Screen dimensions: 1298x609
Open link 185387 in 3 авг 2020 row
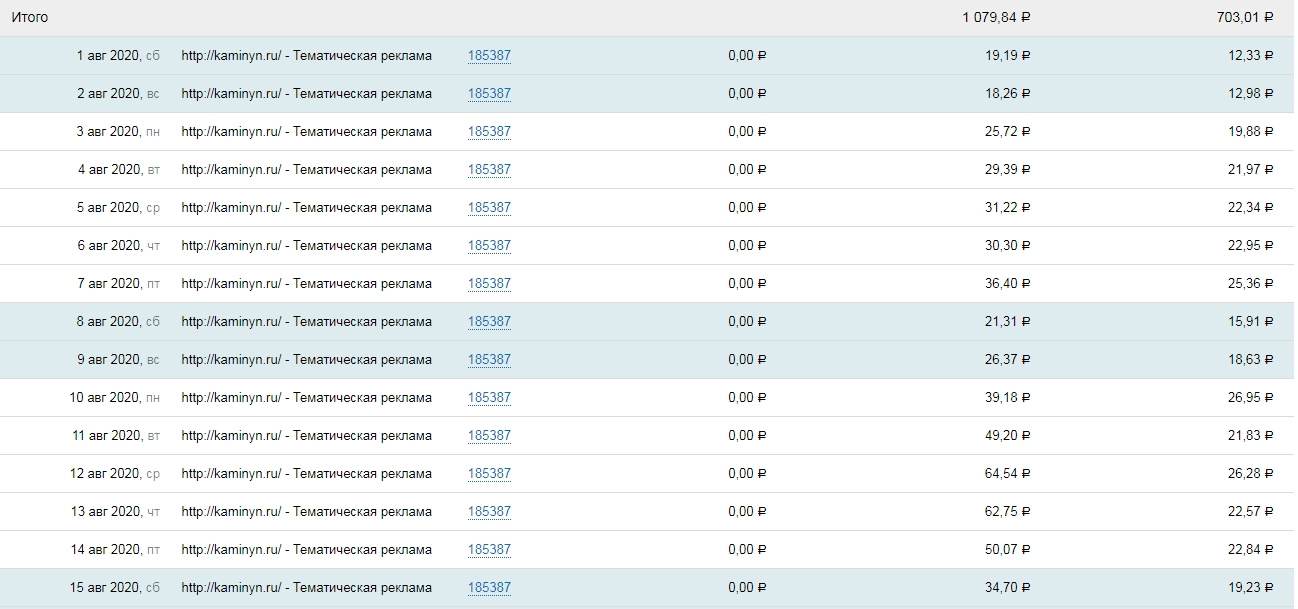(489, 132)
